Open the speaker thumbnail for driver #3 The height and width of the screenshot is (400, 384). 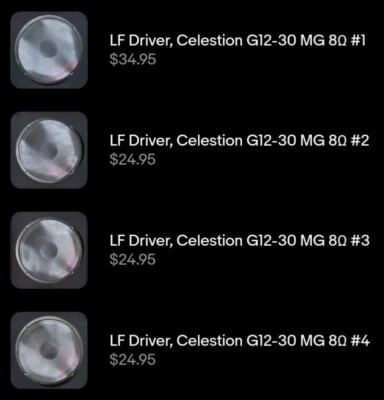click(49, 250)
